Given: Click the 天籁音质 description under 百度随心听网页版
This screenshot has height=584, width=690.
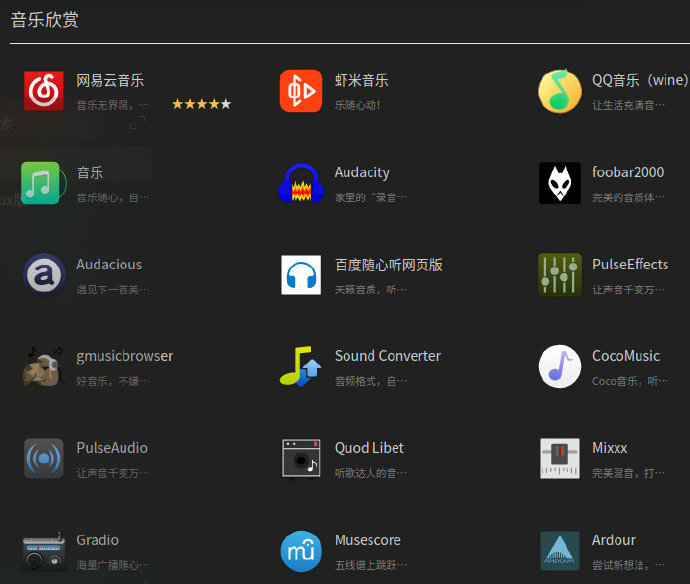Looking at the screenshot, I should [371, 290].
